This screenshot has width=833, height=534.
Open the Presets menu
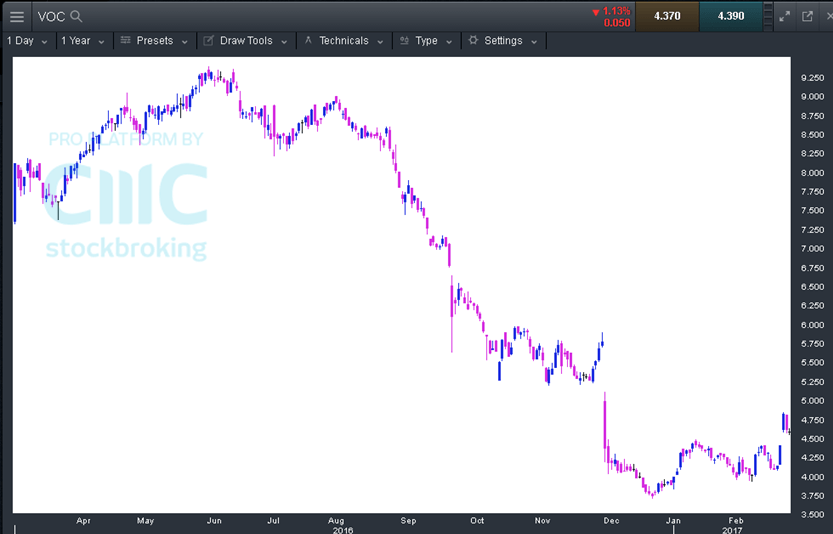click(x=154, y=41)
